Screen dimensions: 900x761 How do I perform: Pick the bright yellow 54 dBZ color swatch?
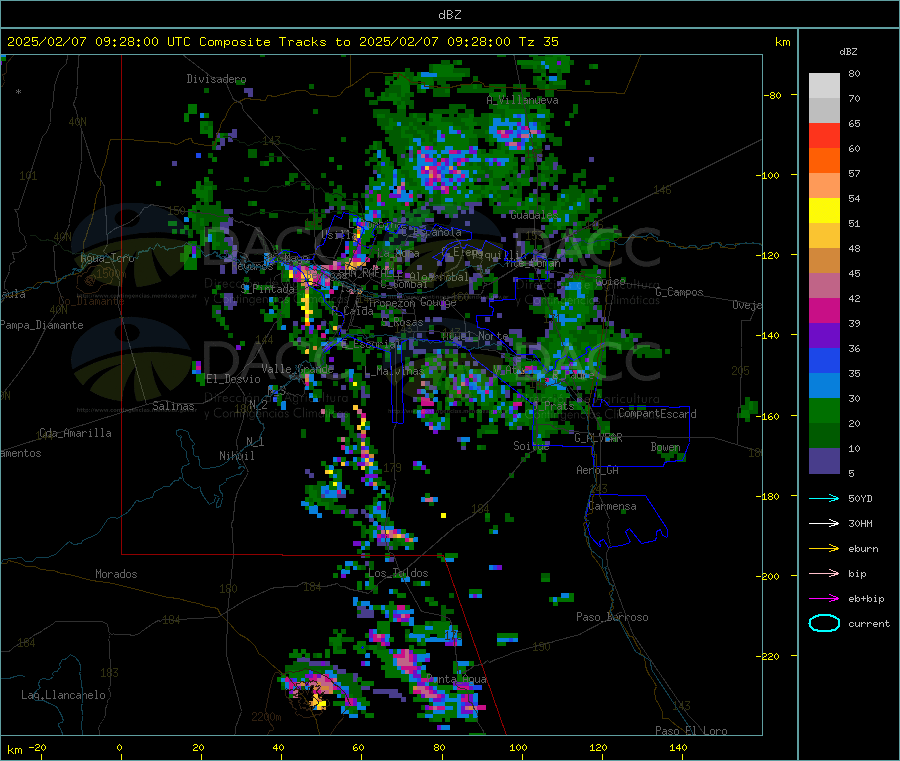coord(824,211)
